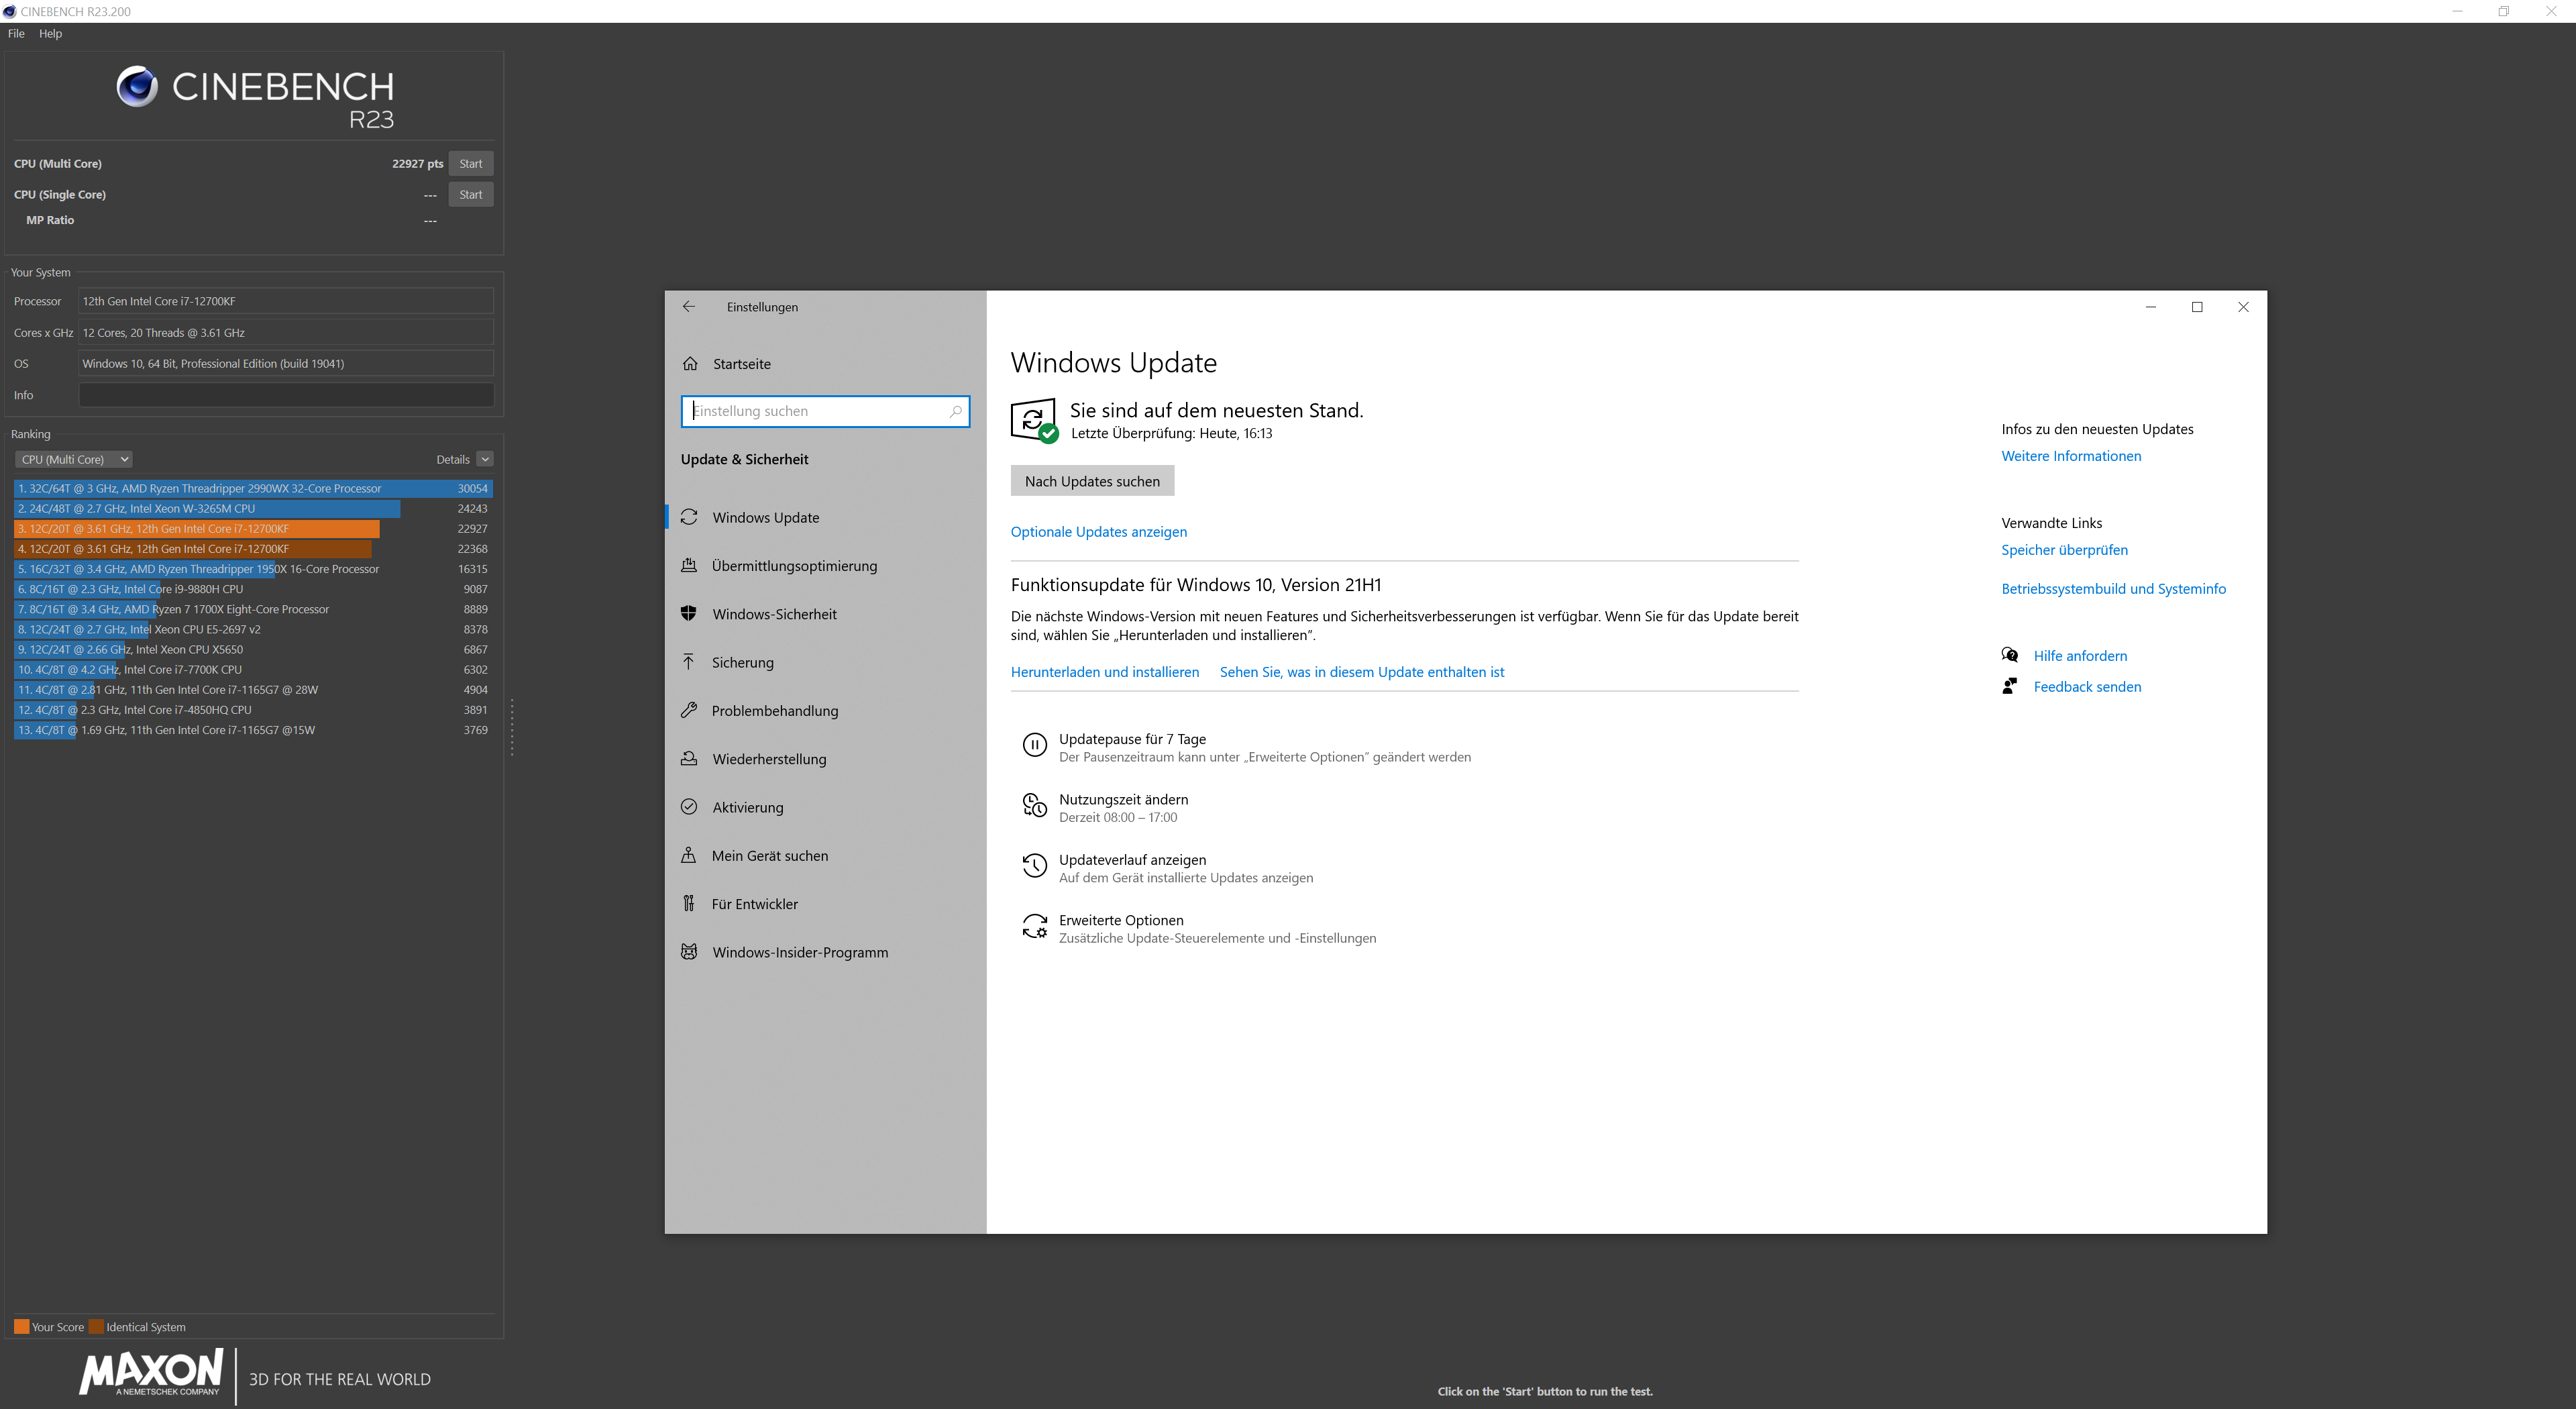Screen dimensions: 2576x1409
Task: Click Nach Updates suchen button
Action: [x=1092, y=482]
